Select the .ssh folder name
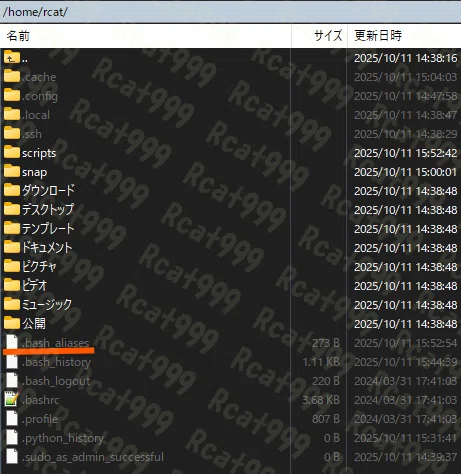 (32, 134)
